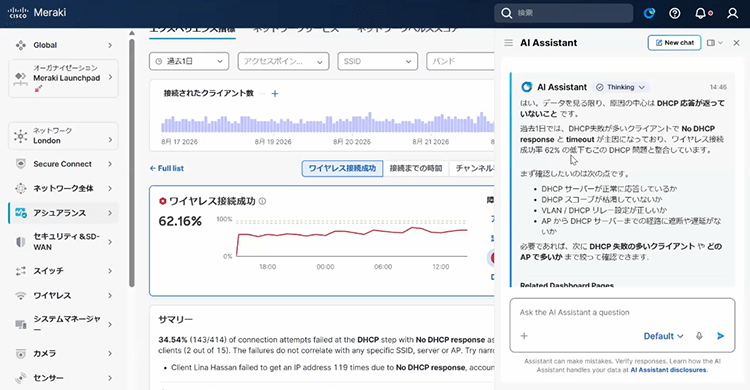Expand the Thinking disclosure in AI Assistant
Image resolution: width=750 pixels, height=390 pixels.
pyautogui.click(x=620, y=87)
